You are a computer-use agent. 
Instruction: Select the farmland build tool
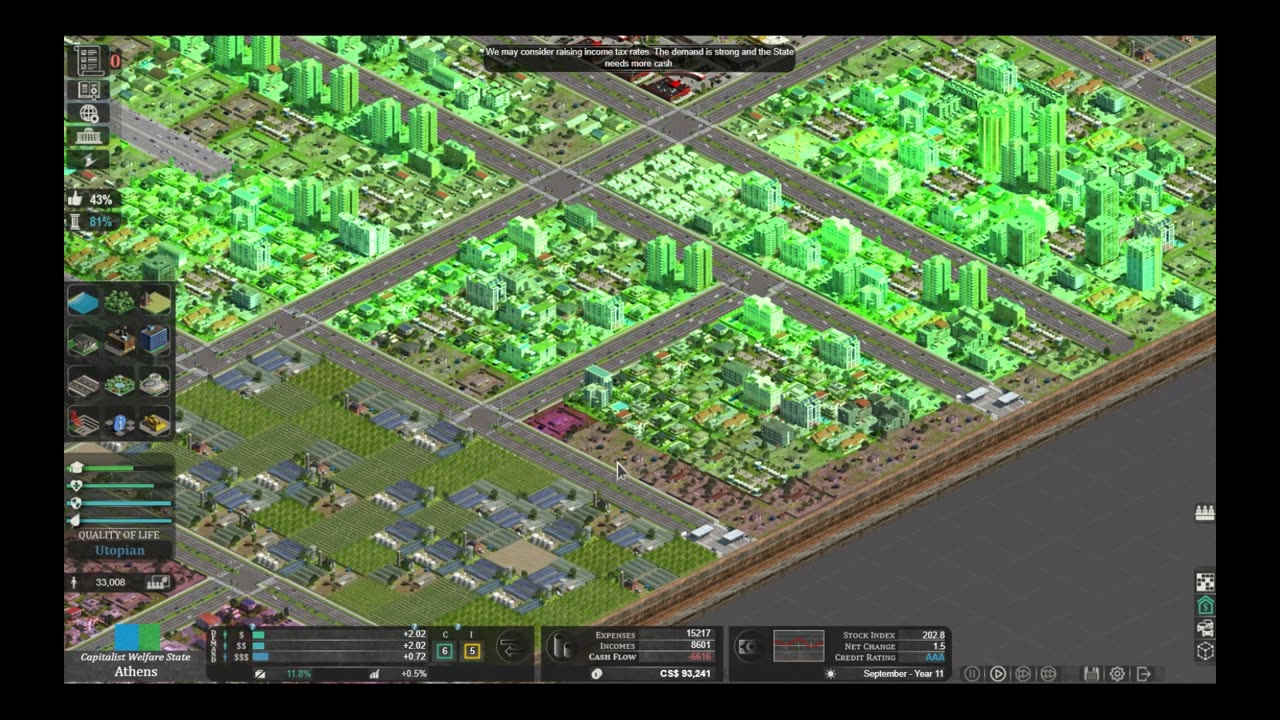tap(154, 302)
